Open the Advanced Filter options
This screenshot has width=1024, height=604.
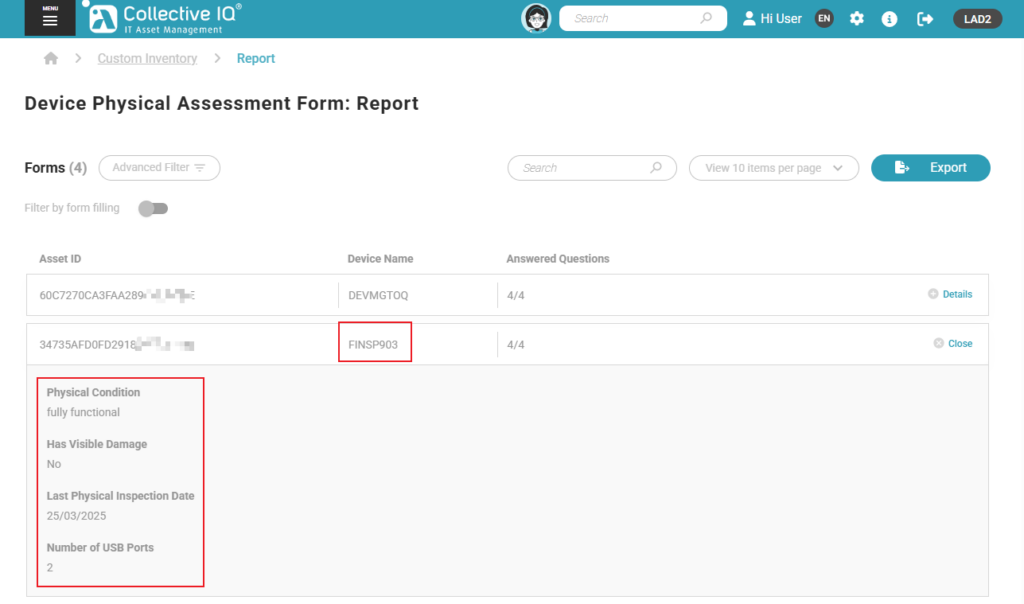point(159,167)
